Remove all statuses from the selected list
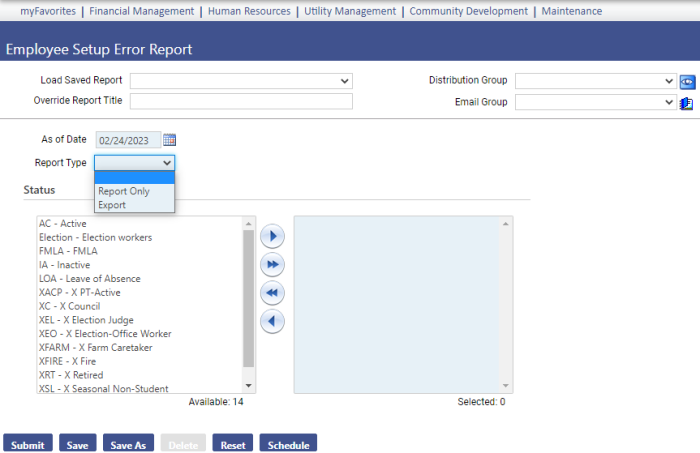Viewport: 700px width, 453px height. point(272,293)
